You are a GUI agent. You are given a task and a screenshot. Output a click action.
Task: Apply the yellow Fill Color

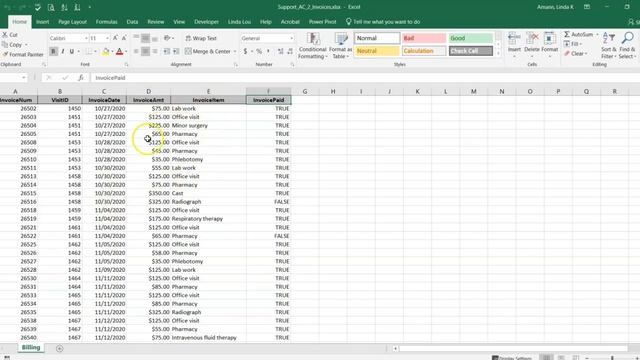(106, 51)
